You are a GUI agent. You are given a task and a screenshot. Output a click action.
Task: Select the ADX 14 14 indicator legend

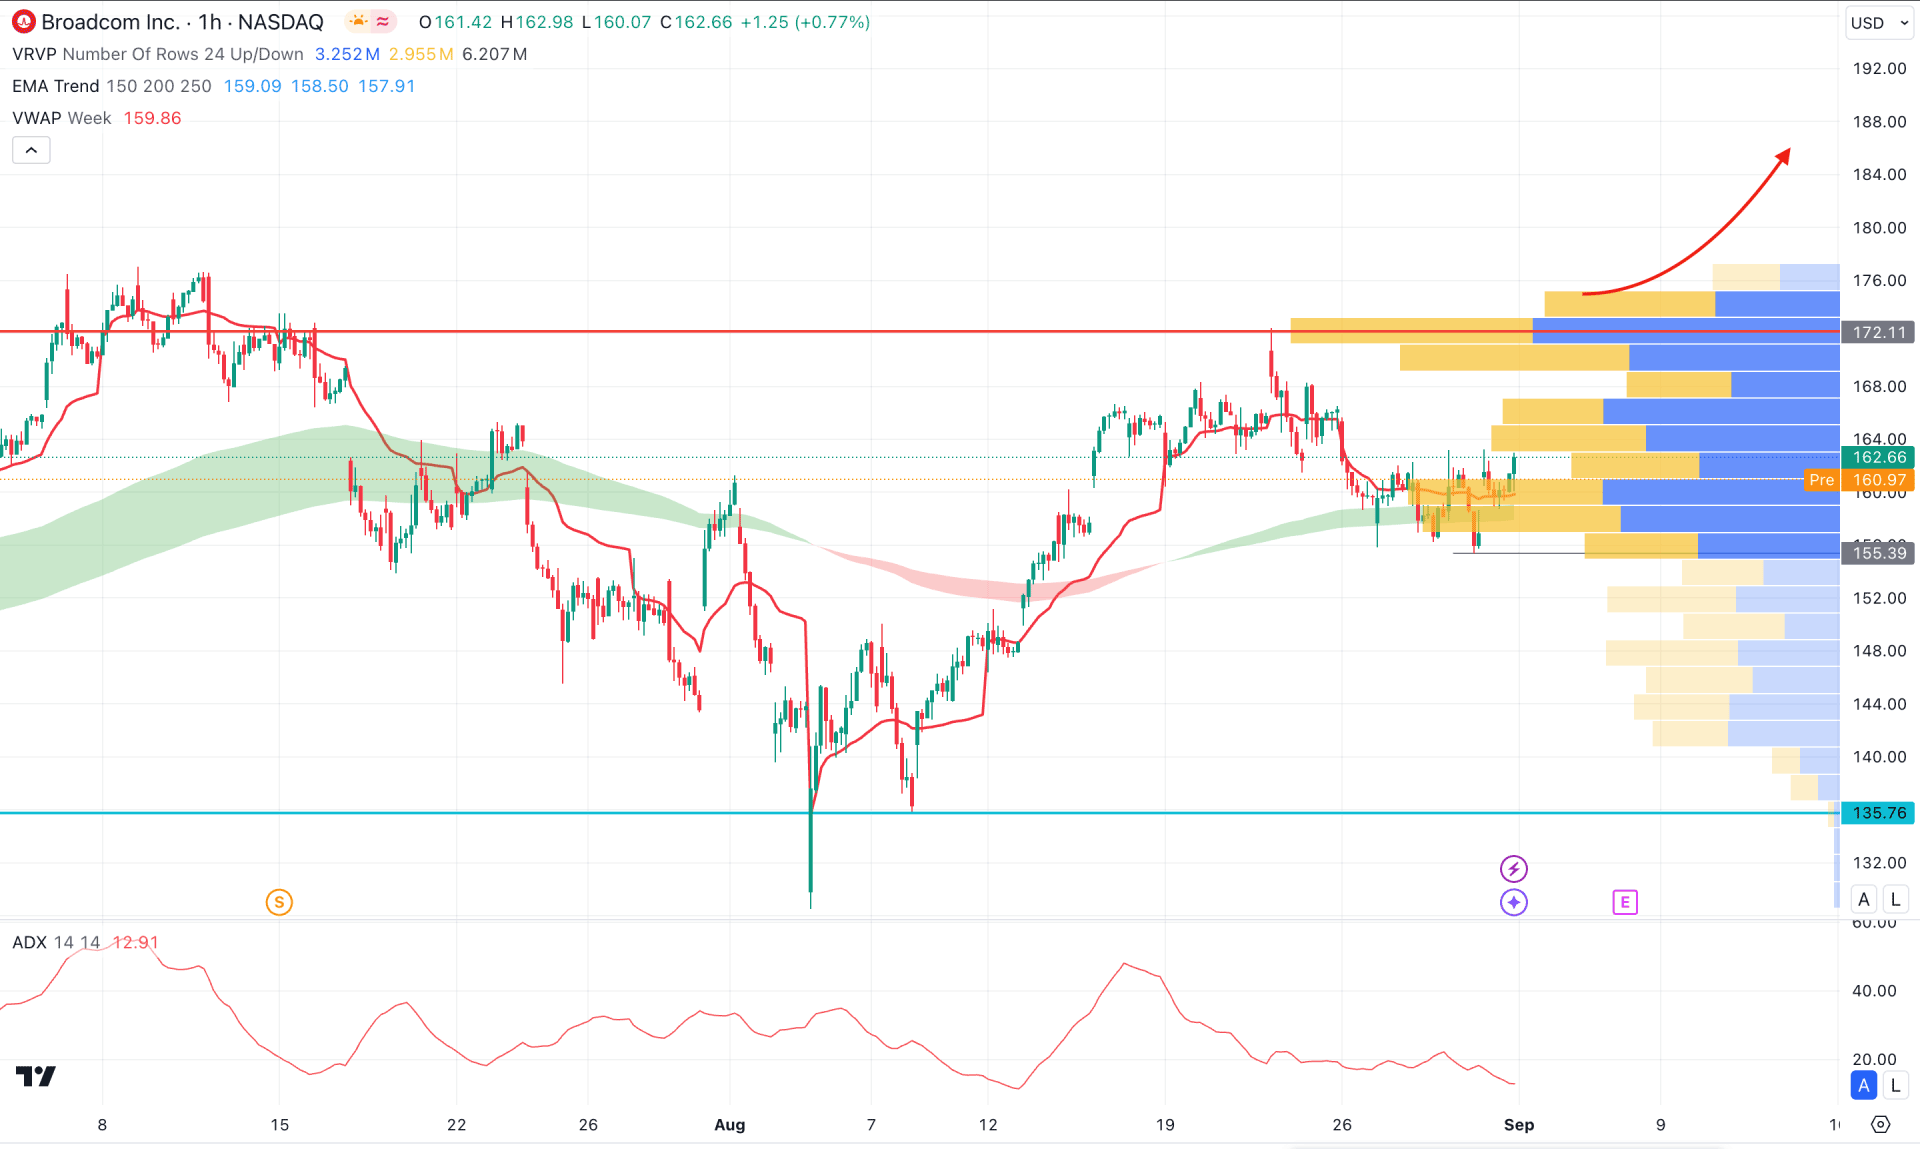pyautogui.click(x=56, y=942)
